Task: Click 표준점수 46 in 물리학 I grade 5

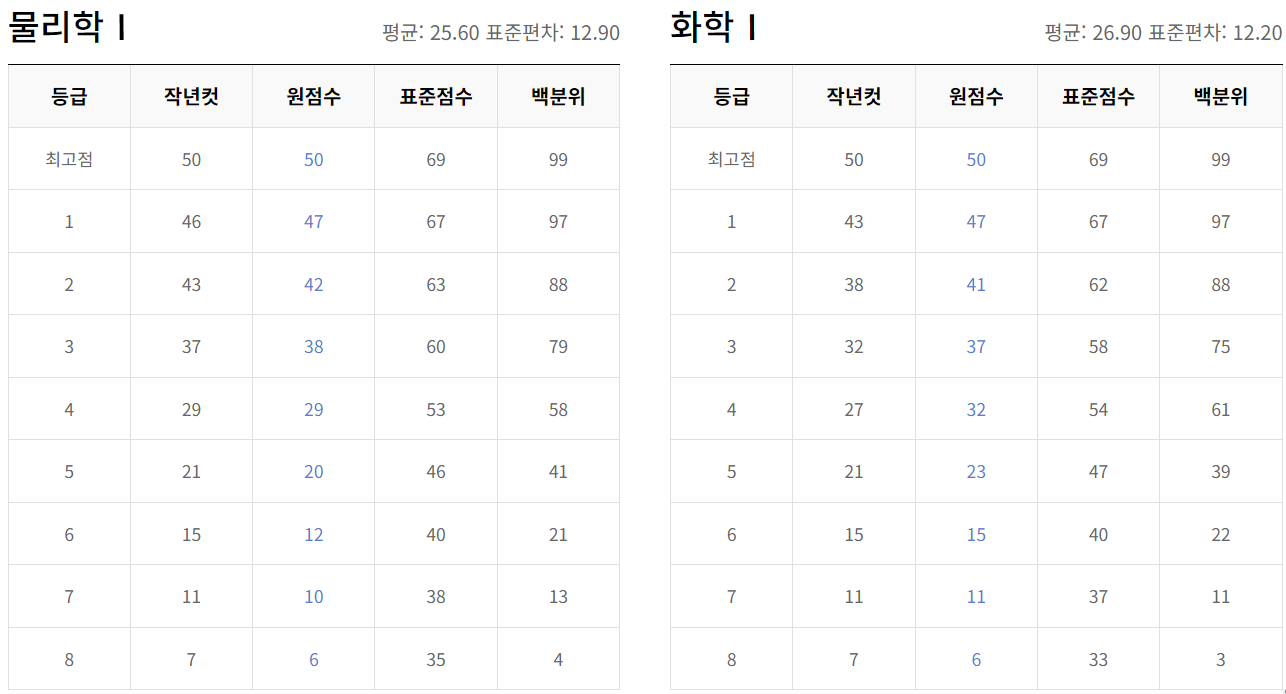Action: pos(436,472)
